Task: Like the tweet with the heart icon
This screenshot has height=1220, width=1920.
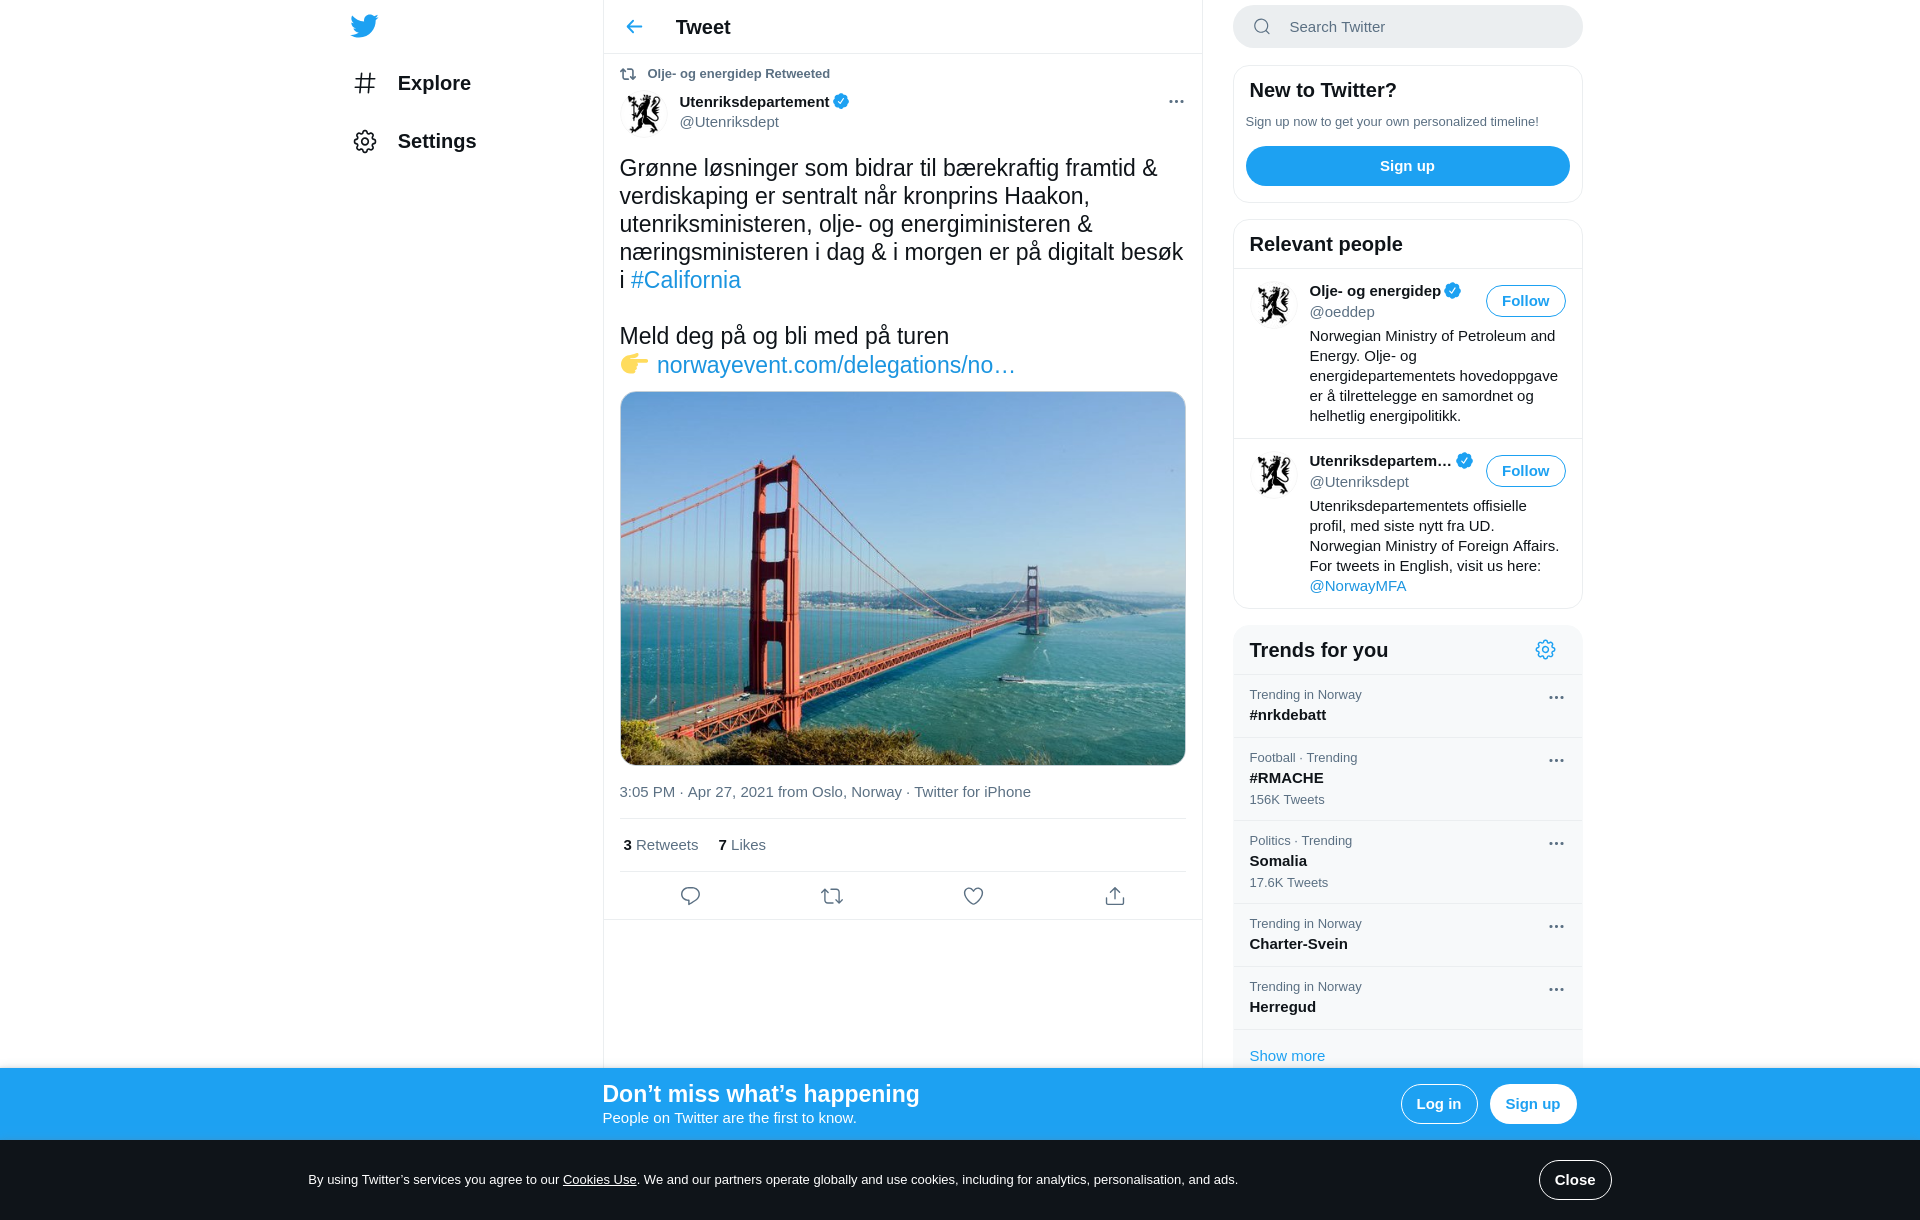Action: point(973,896)
